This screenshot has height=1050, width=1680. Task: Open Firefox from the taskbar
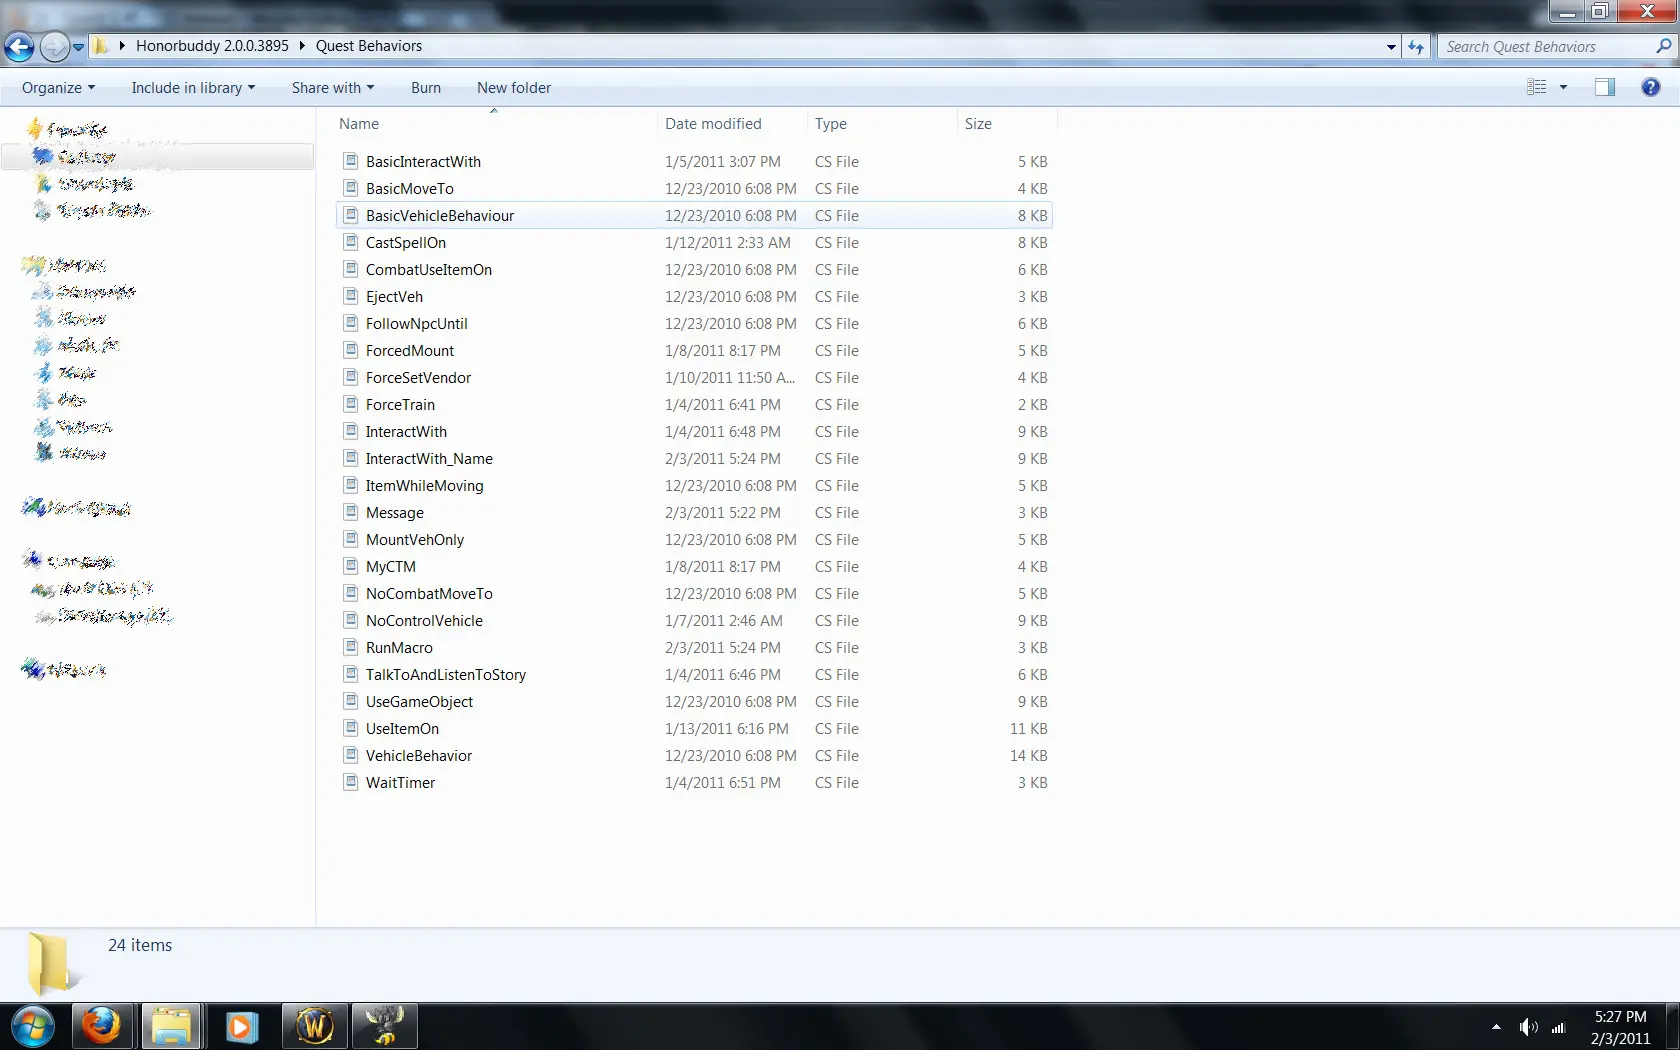[x=101, y=1026]
